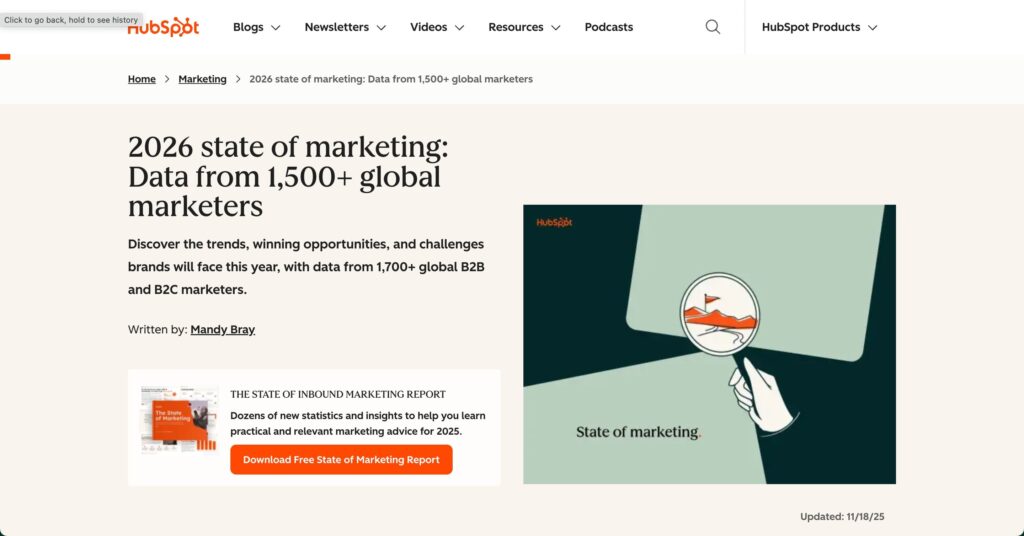
Task: Open the search magnifier icon
Action: [x=712, y=27]
